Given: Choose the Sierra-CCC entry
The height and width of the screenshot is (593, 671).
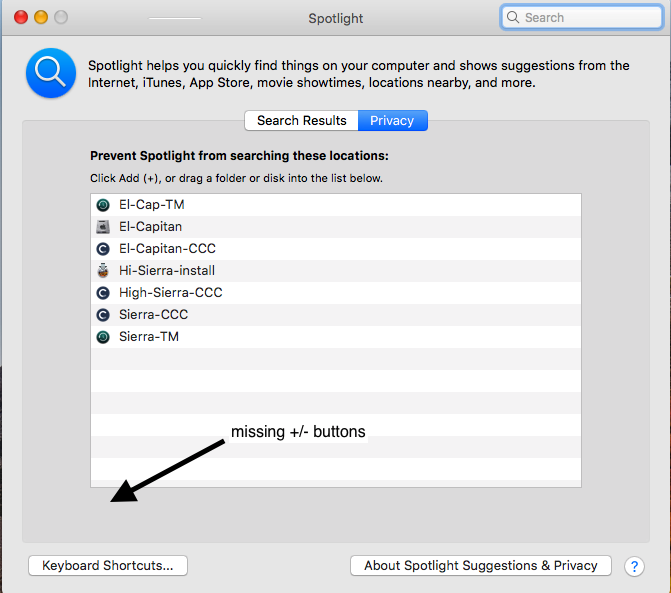Looking at the screenshot, I should tap(336, 315).
